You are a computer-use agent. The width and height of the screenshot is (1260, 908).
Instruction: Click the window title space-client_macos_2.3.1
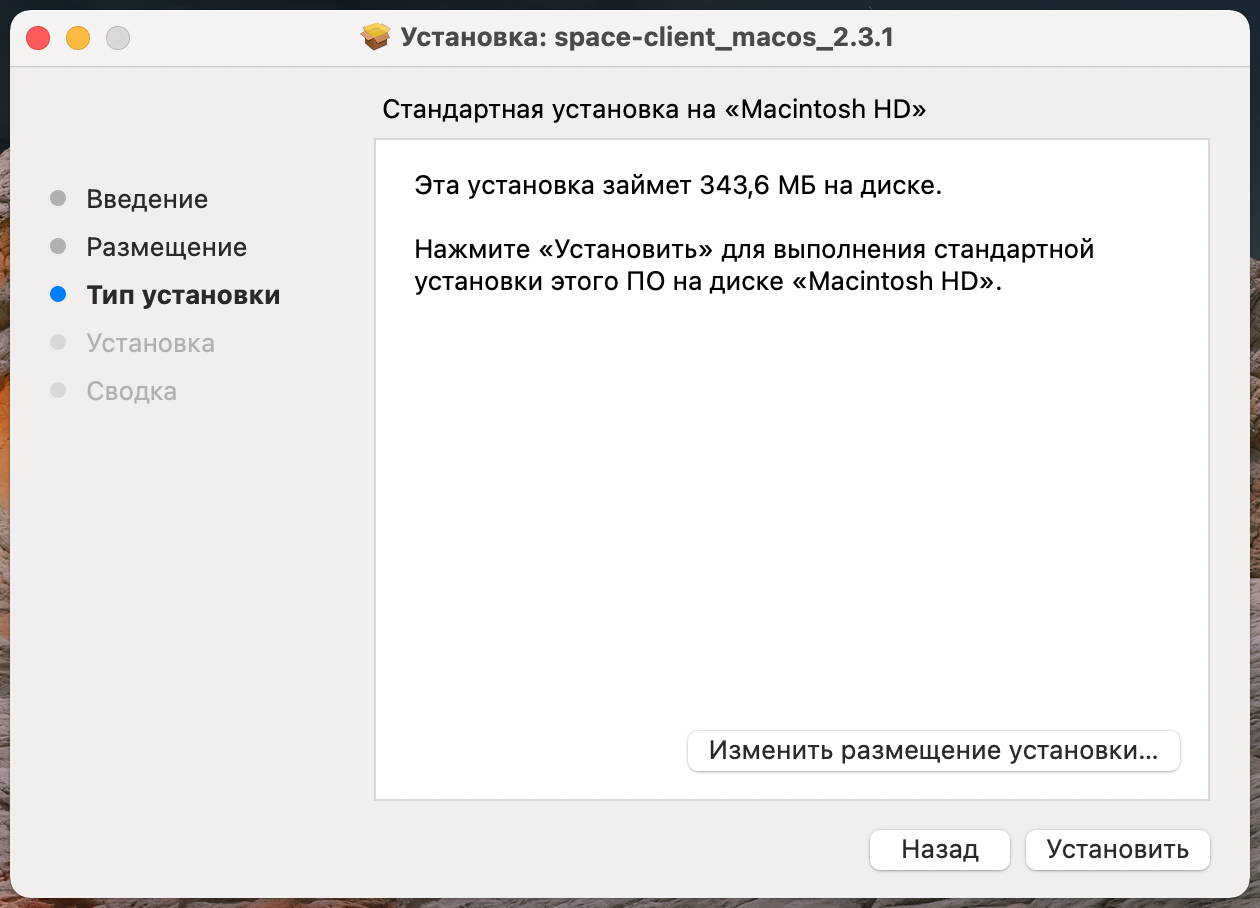[x=647, y=38]
